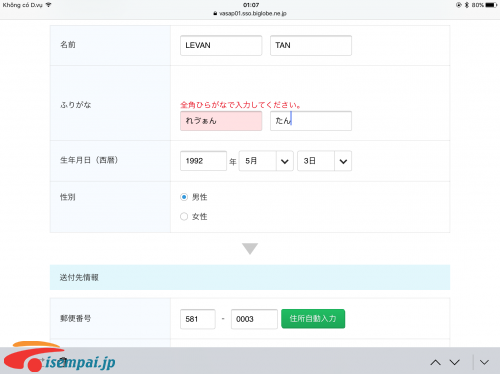Click the 住所自動入力 green button
This screenshot has height=374, width=500.
[x=313, y=319]
